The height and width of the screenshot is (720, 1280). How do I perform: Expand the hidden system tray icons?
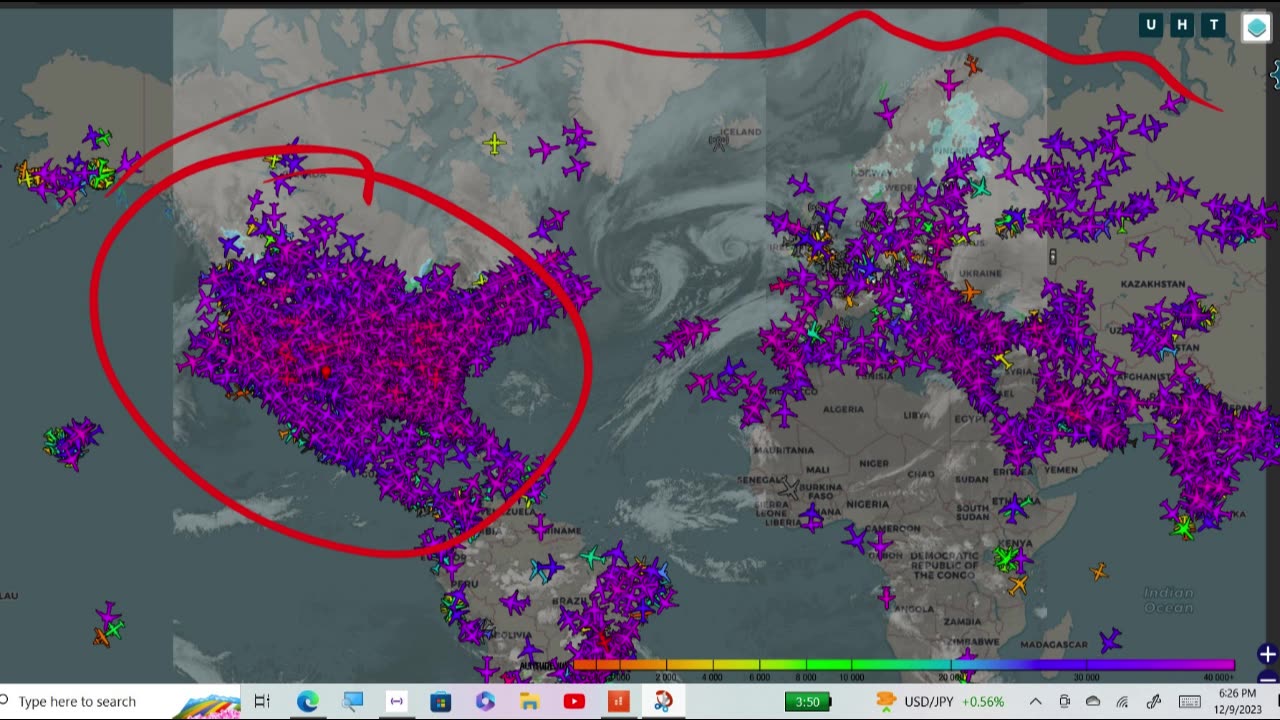click(x=1035, y=701)
